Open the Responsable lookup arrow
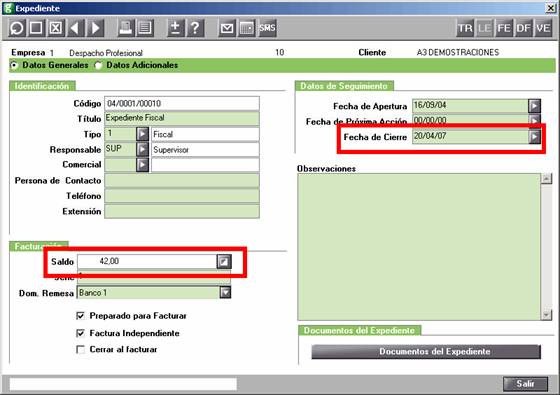 142,149
